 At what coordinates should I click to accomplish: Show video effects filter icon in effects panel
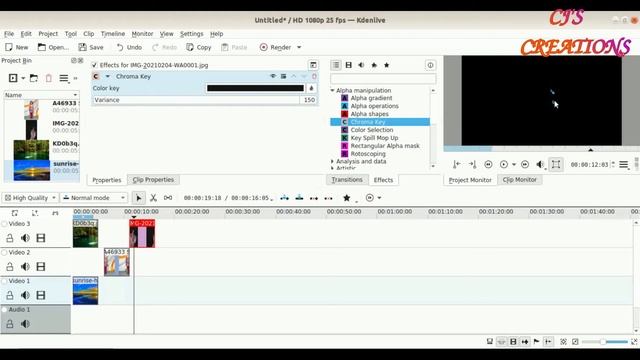tap(349, 65)
